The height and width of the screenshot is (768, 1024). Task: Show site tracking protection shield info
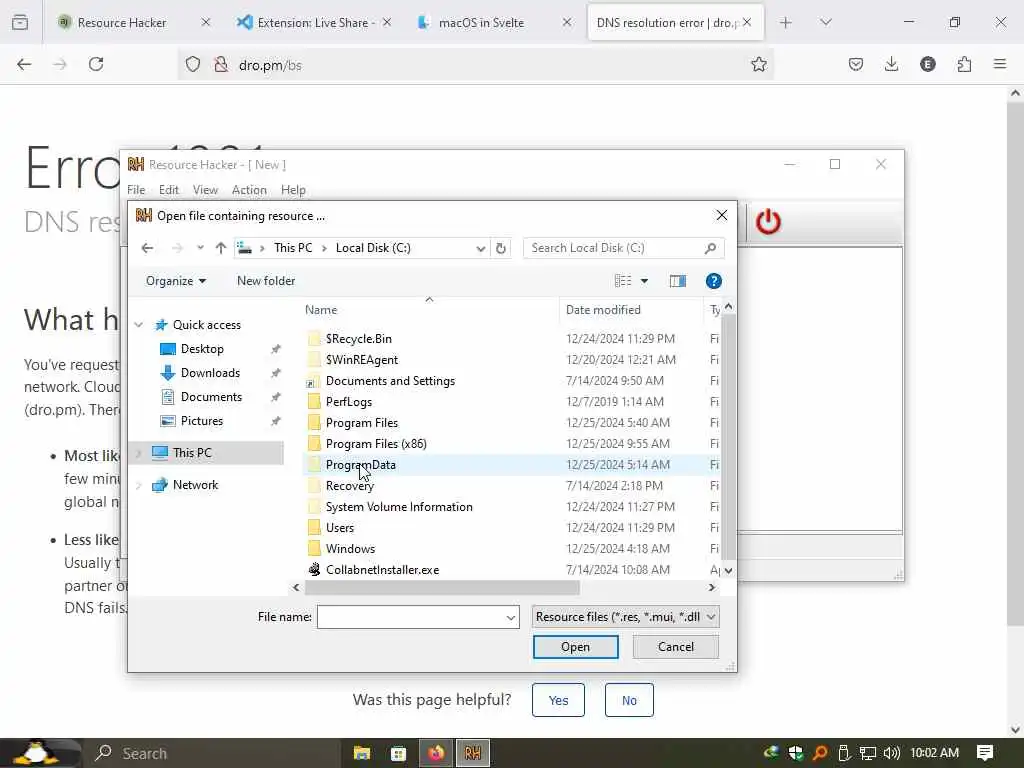point(193,64)
